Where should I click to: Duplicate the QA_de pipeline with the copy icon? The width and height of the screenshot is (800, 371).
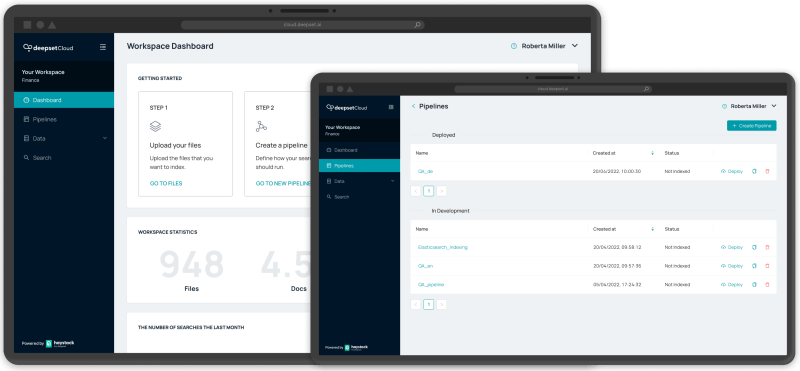coord(754,171)
